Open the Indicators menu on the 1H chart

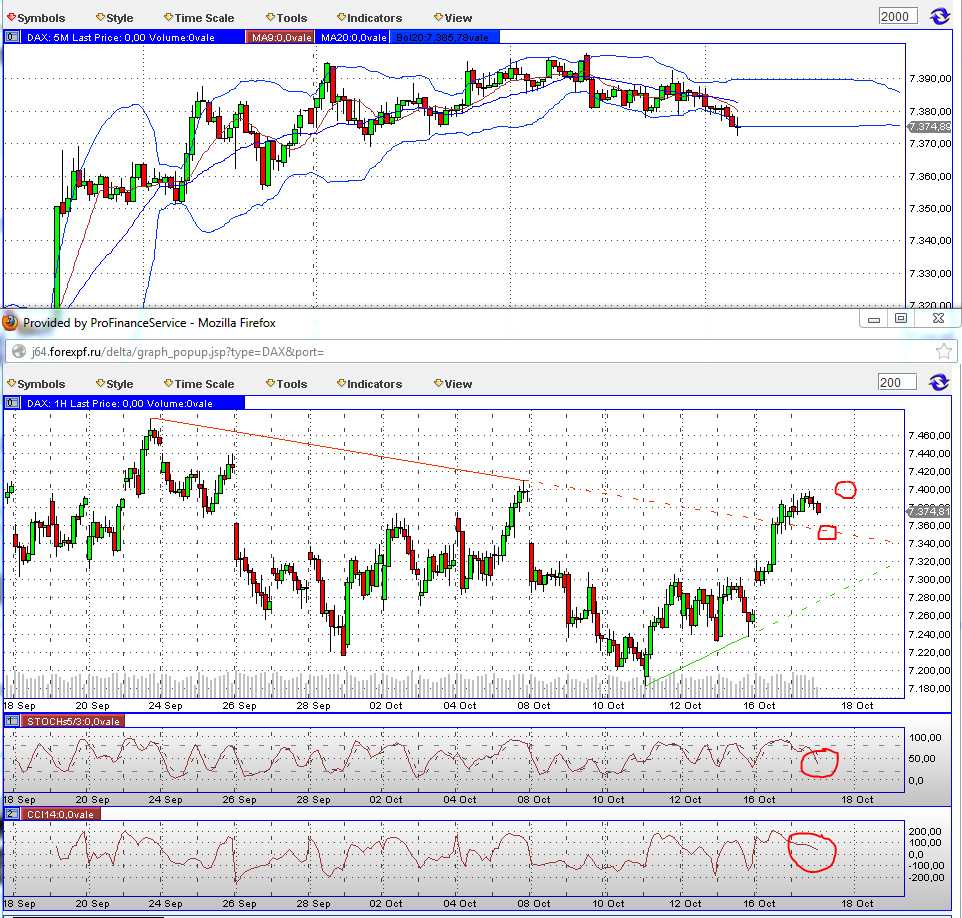[x=369, y=383]
